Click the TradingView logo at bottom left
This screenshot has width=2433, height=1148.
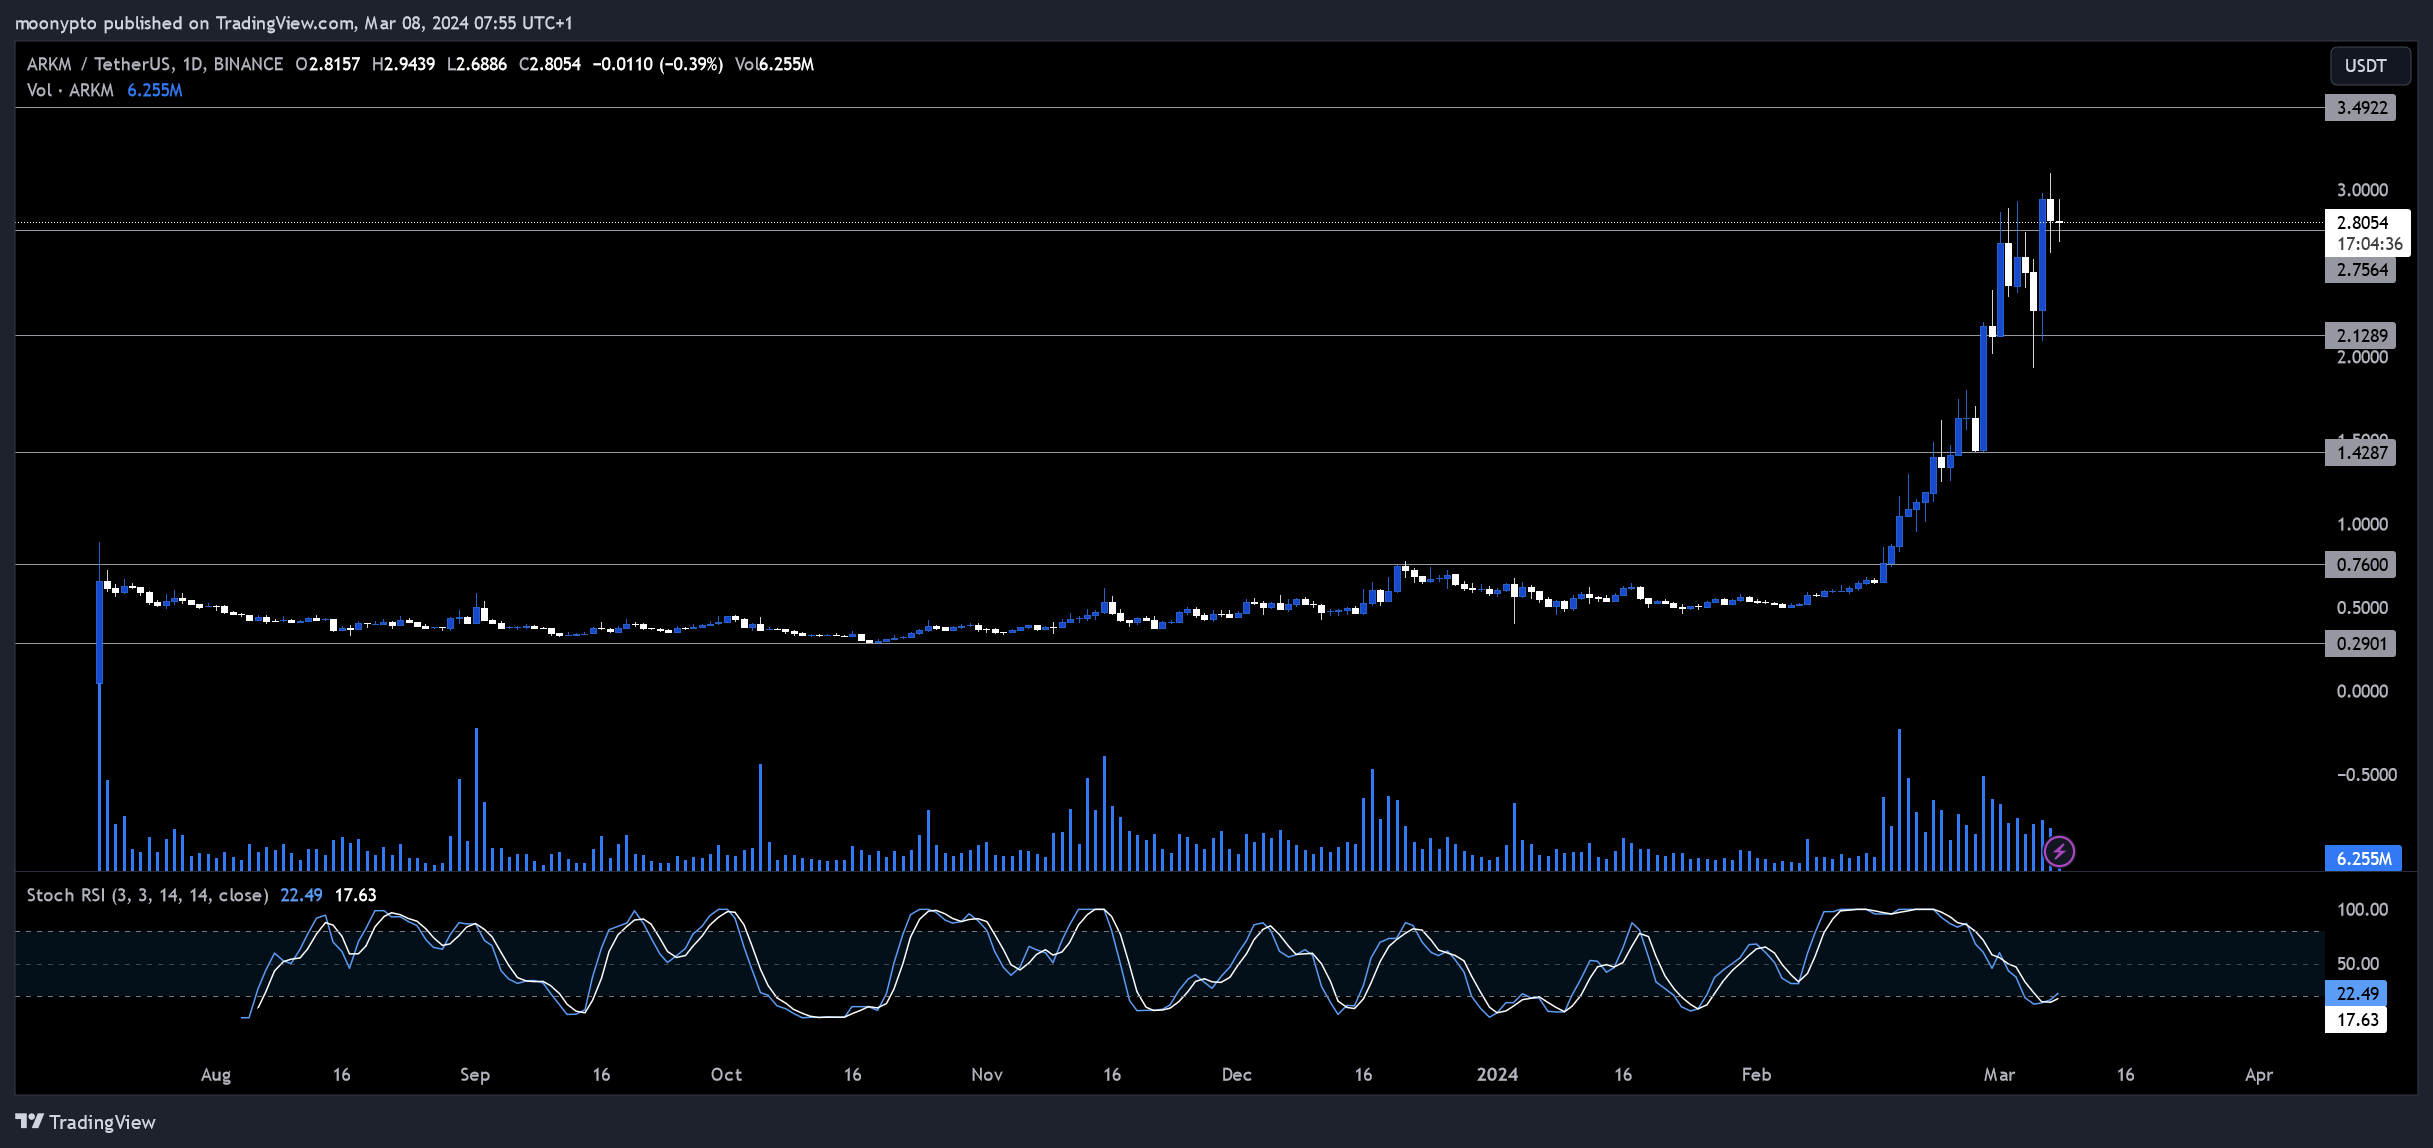click(86, 1122)
